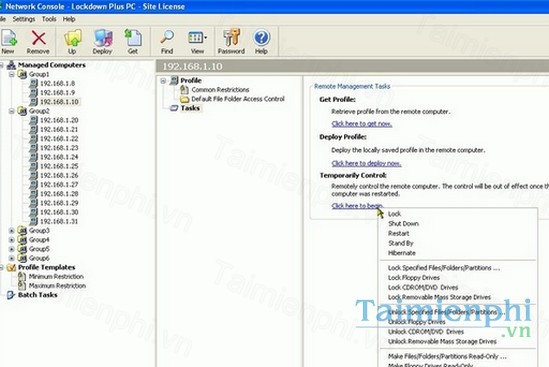Click the Help question mark icon
This screenshot has width=549, height=367.
point(261,37)
